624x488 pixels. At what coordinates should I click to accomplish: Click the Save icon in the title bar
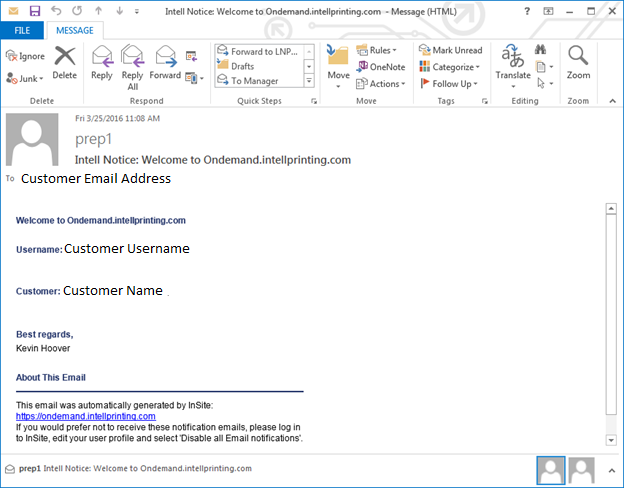[x=35, y=10]
